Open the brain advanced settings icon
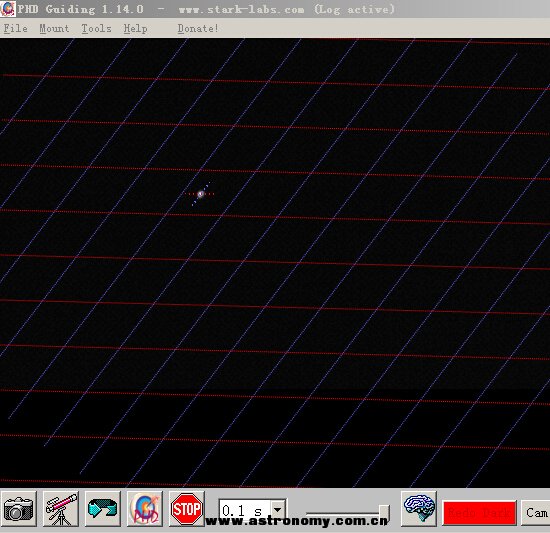 (x=419, y=509)
